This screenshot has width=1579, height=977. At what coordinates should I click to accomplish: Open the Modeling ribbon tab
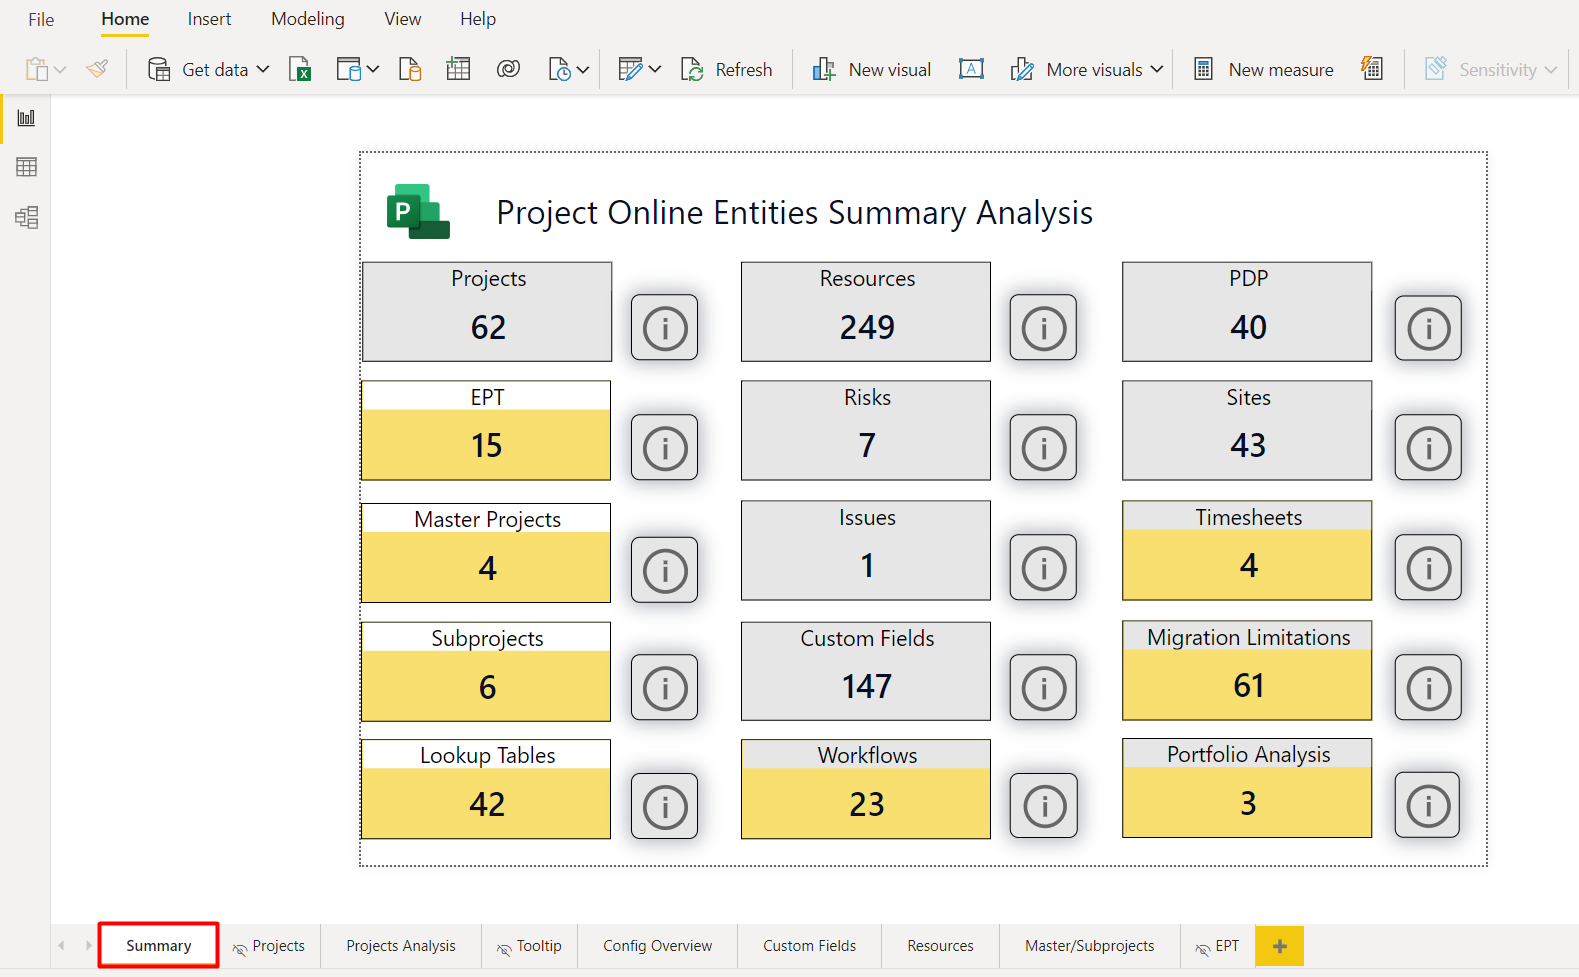[x=308, y=19]
